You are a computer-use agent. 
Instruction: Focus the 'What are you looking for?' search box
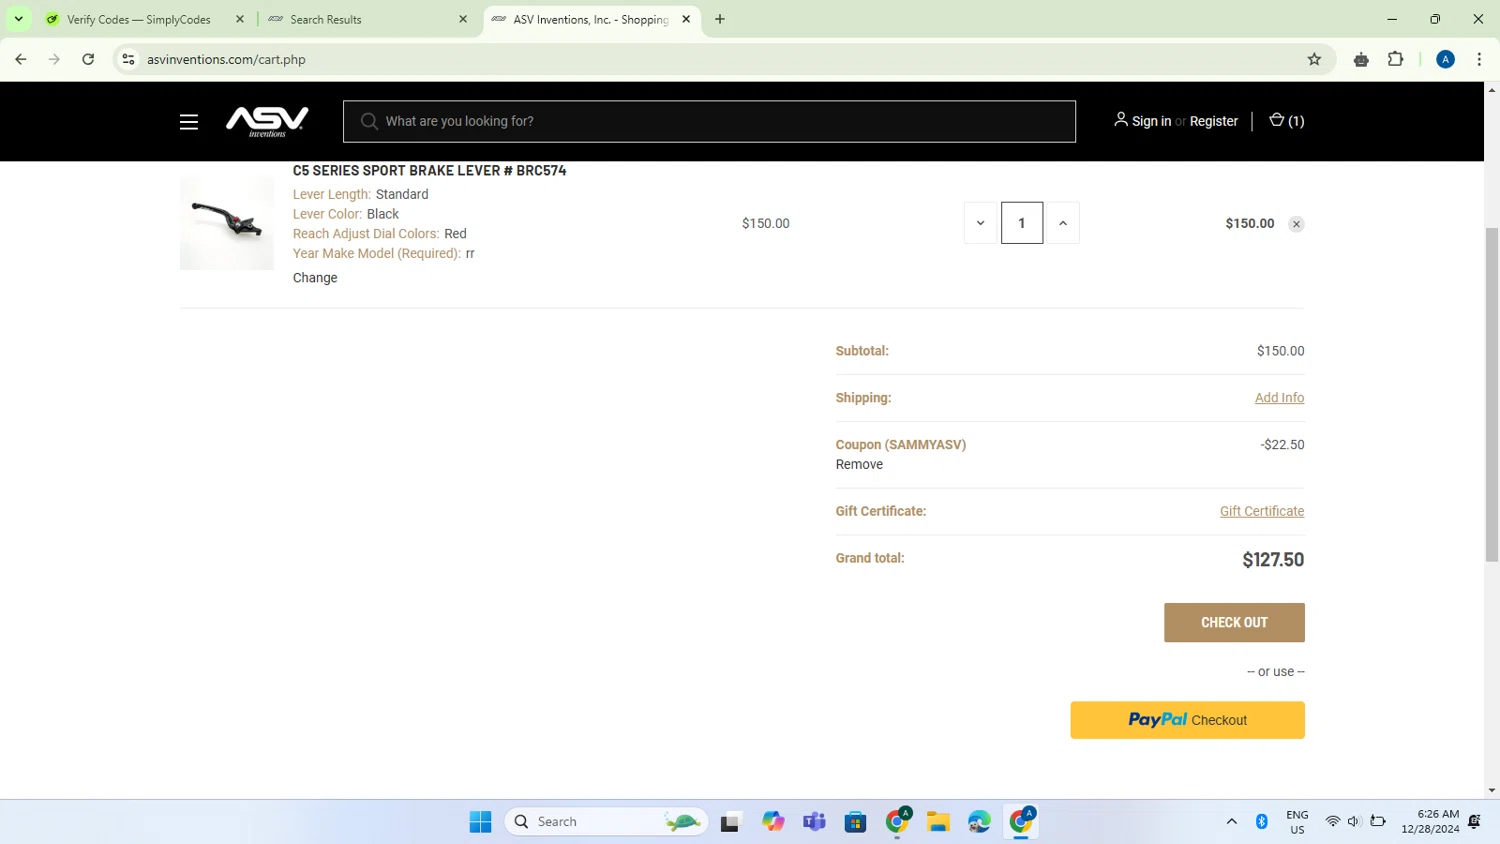pos(709,121)
